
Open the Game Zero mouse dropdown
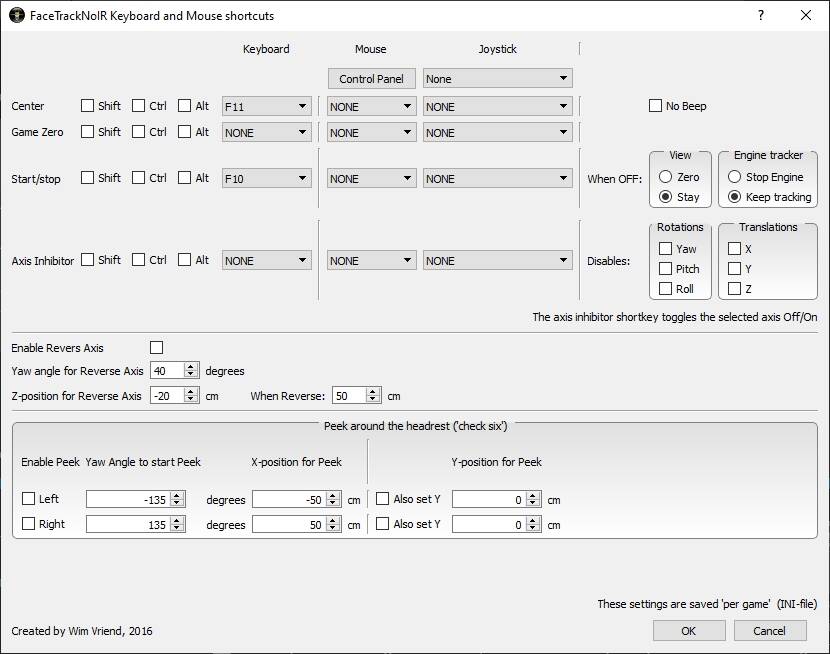pos(371,132)
